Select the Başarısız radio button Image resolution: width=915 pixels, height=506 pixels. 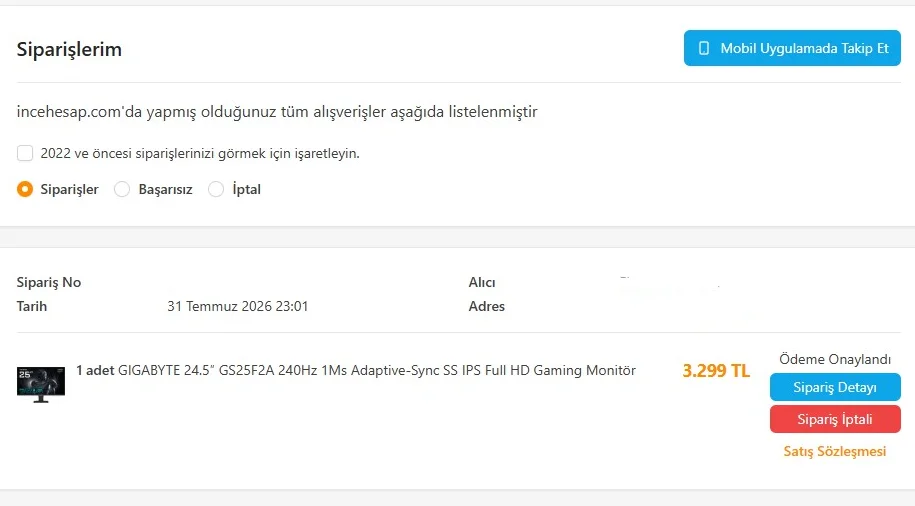pyautogui.click(x=122, y=189)
